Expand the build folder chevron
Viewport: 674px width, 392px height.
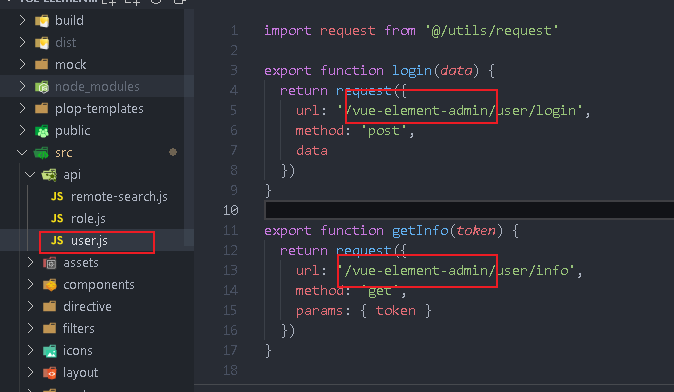tap(22, 20)
